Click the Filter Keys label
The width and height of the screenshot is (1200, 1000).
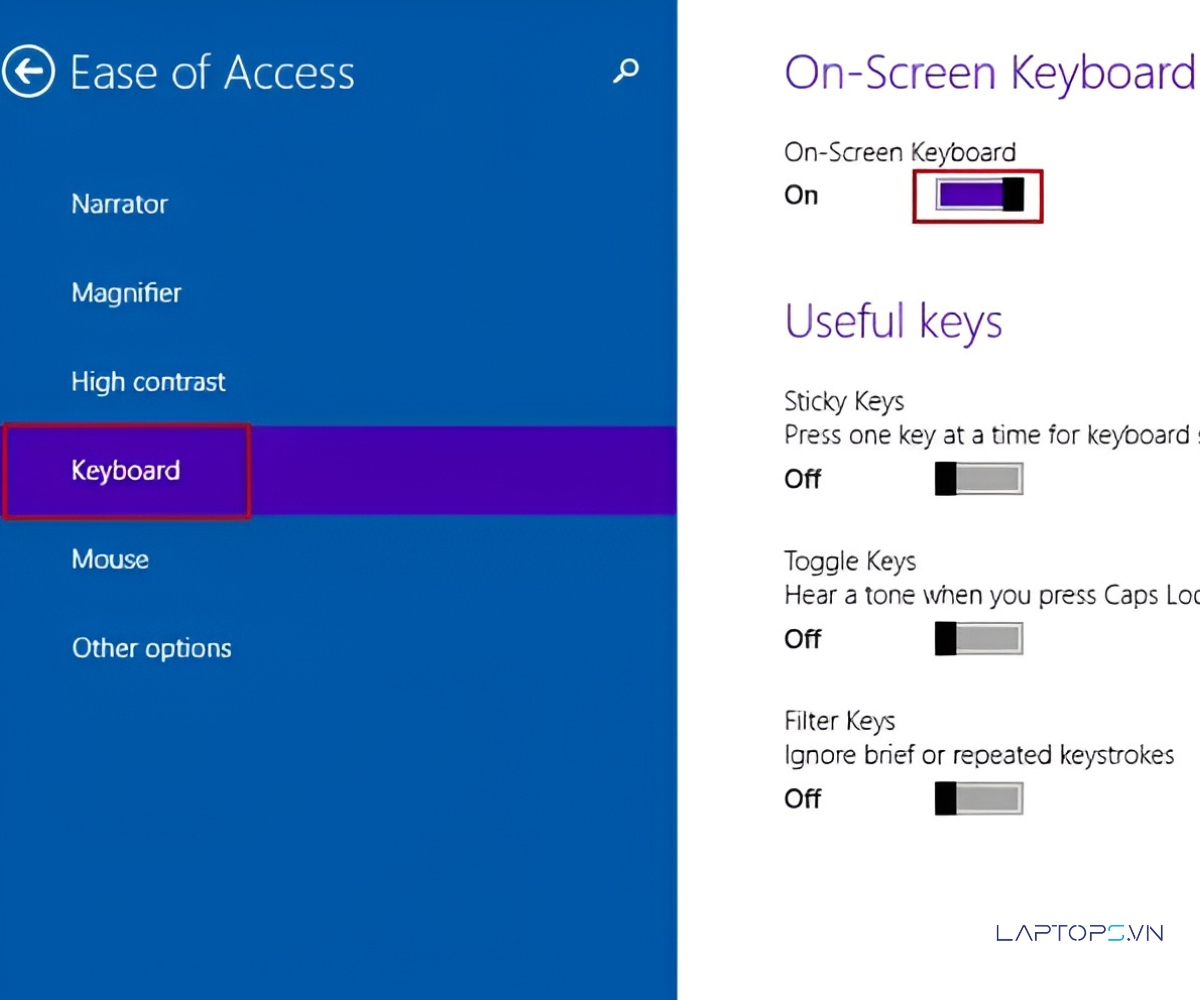point(839,721)
